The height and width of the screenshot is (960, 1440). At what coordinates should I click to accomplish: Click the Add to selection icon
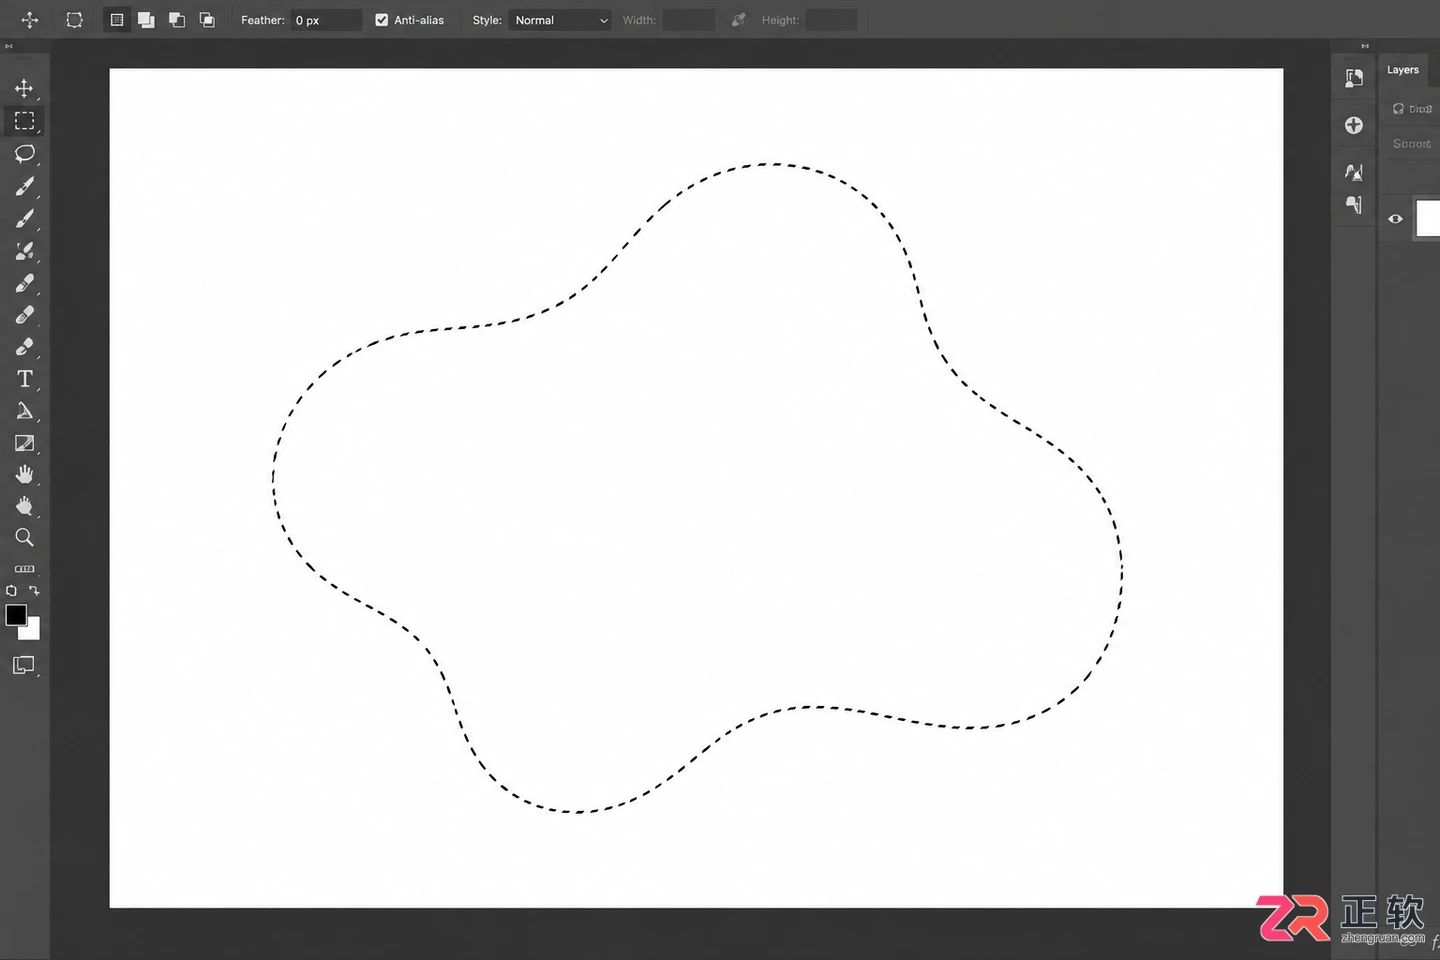(146, 20)
